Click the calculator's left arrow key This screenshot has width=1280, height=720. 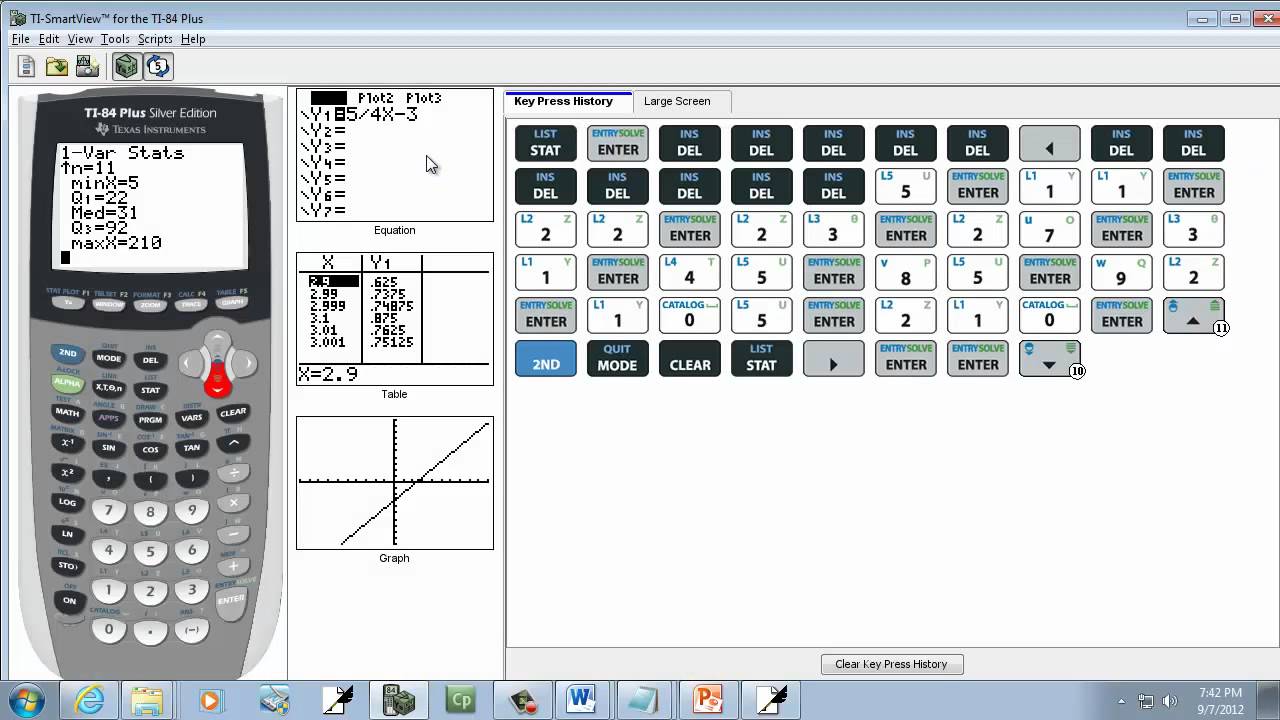click(190, 363)
